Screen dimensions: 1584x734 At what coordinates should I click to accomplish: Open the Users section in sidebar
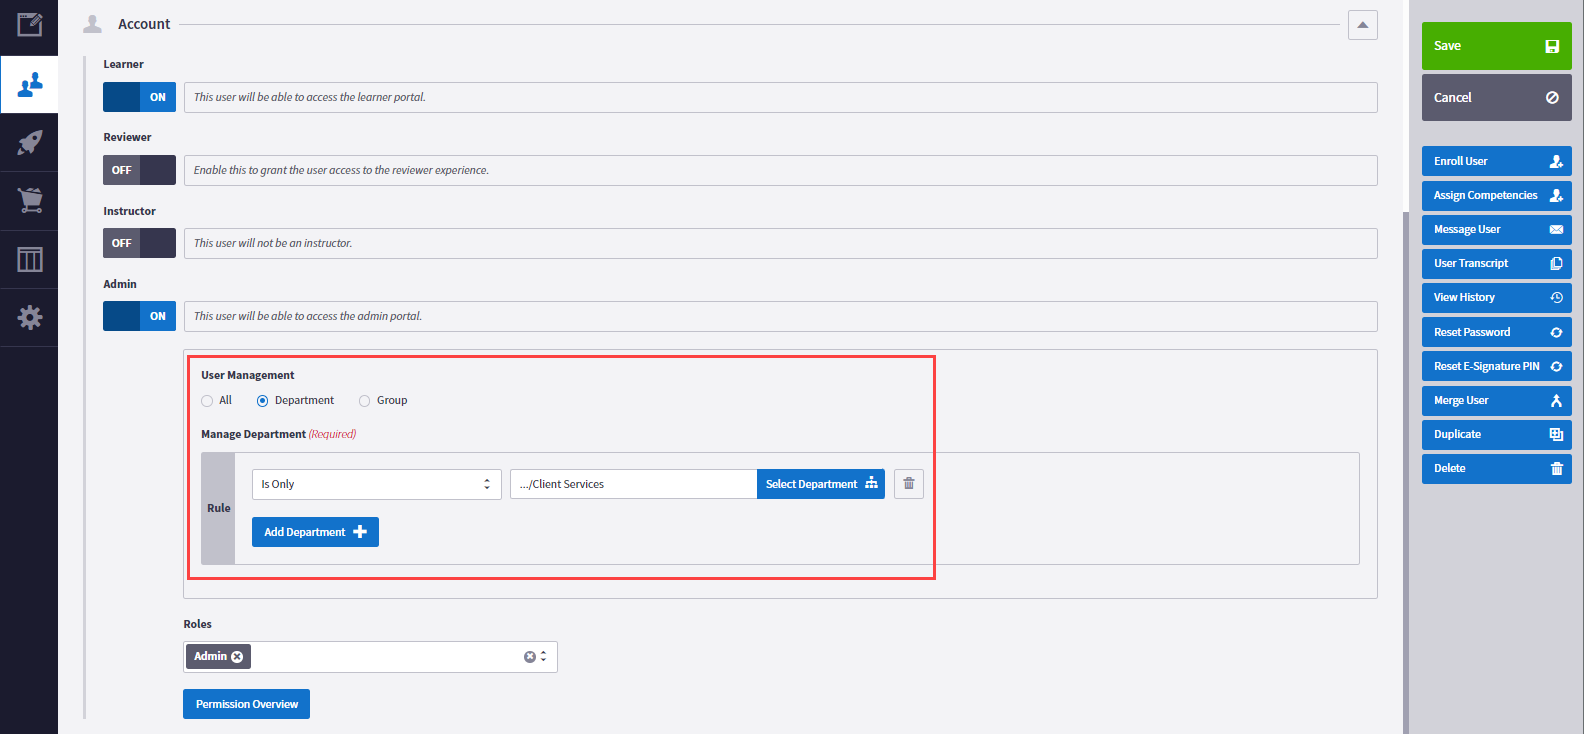(29, 84)
